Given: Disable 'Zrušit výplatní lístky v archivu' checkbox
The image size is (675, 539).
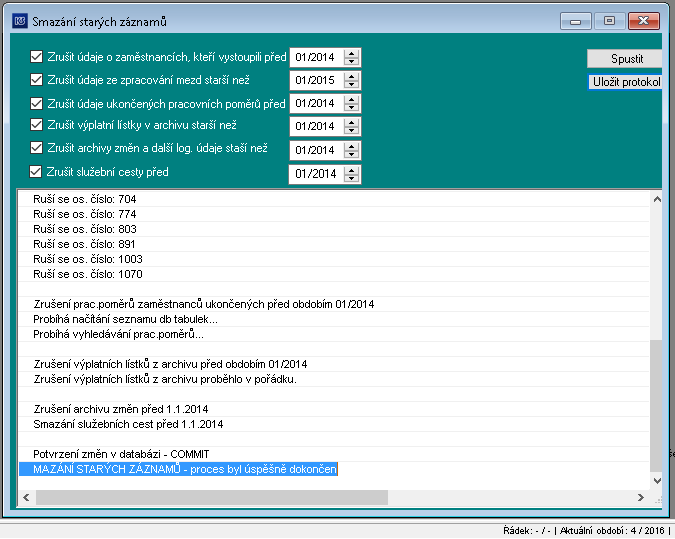Looking at the screenshot, I should coord(37,125).
